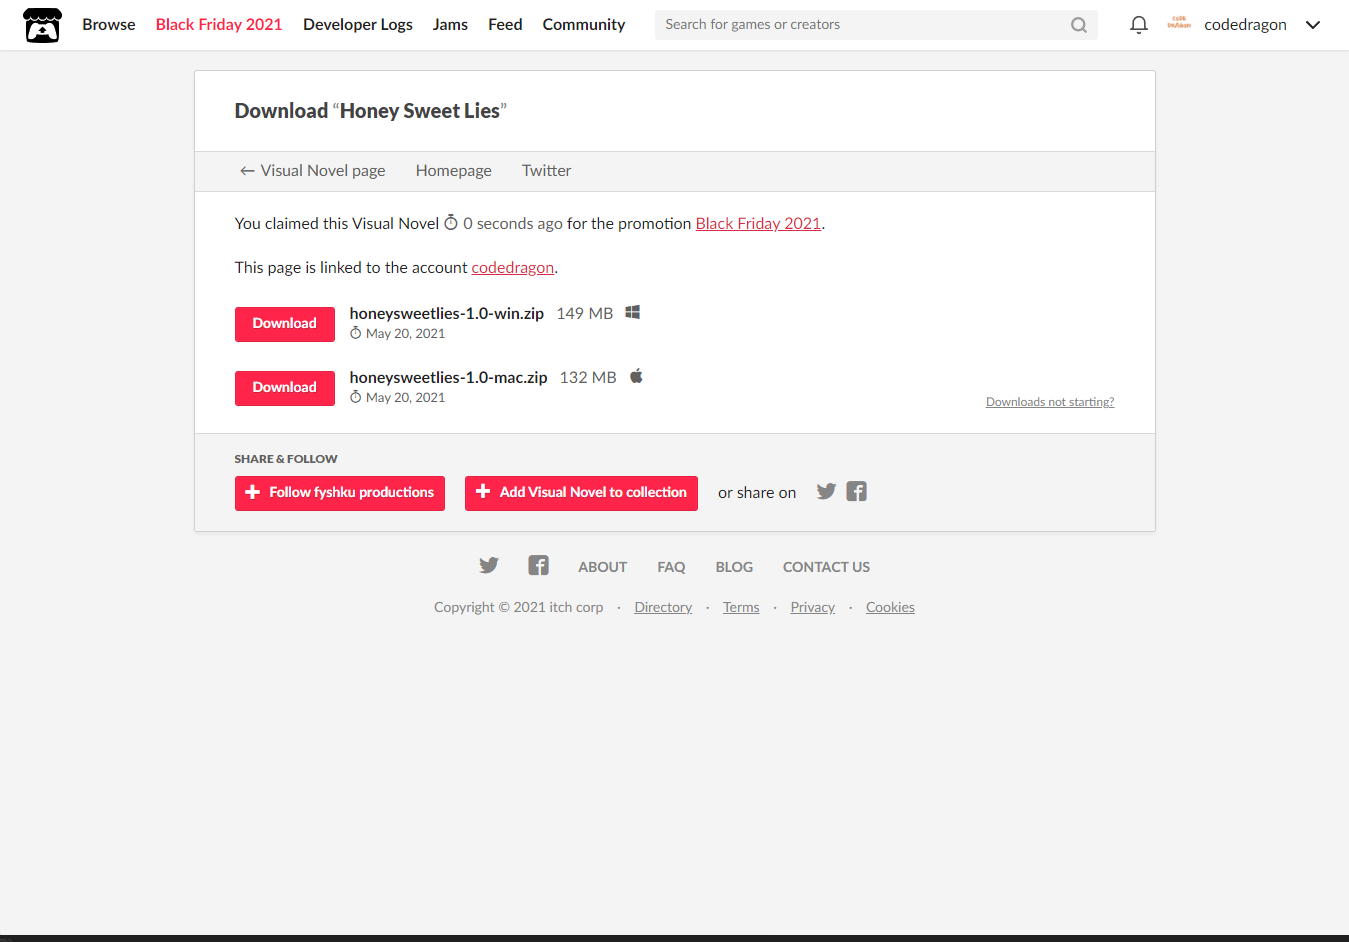
Task: Open linked account codedragon link
Action: coord(513,267)
